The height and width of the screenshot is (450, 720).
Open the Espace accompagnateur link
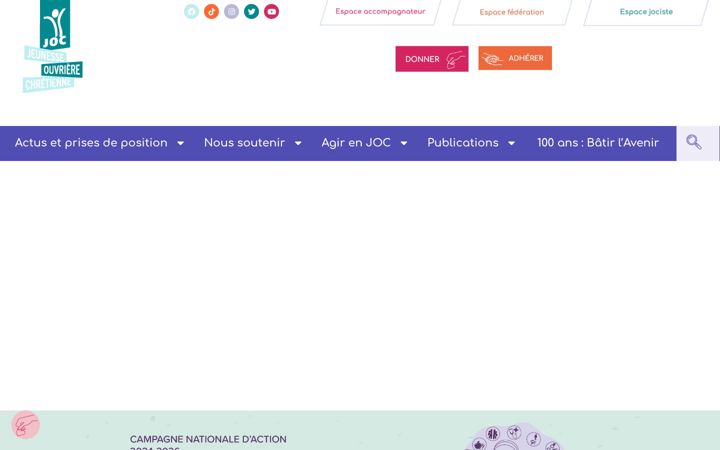click(x=380, y=11)
